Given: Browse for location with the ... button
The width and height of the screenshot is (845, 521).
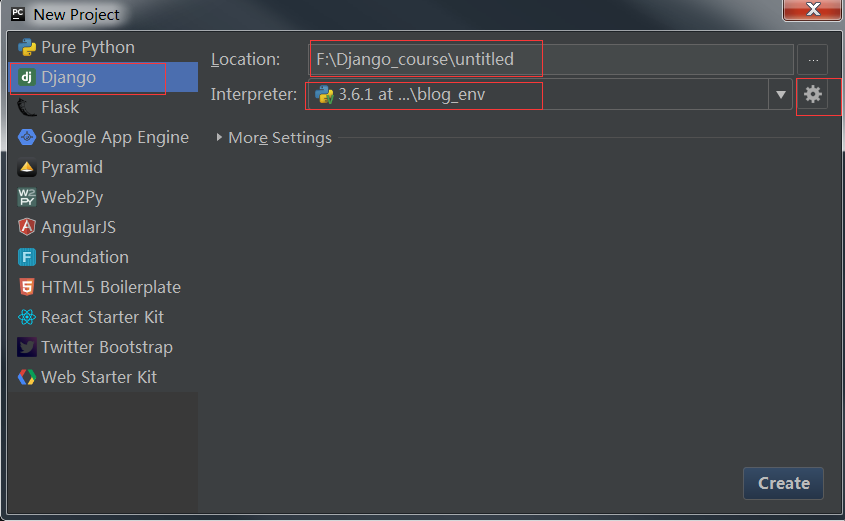Looking at the screenshot, I should coord(813,59).
